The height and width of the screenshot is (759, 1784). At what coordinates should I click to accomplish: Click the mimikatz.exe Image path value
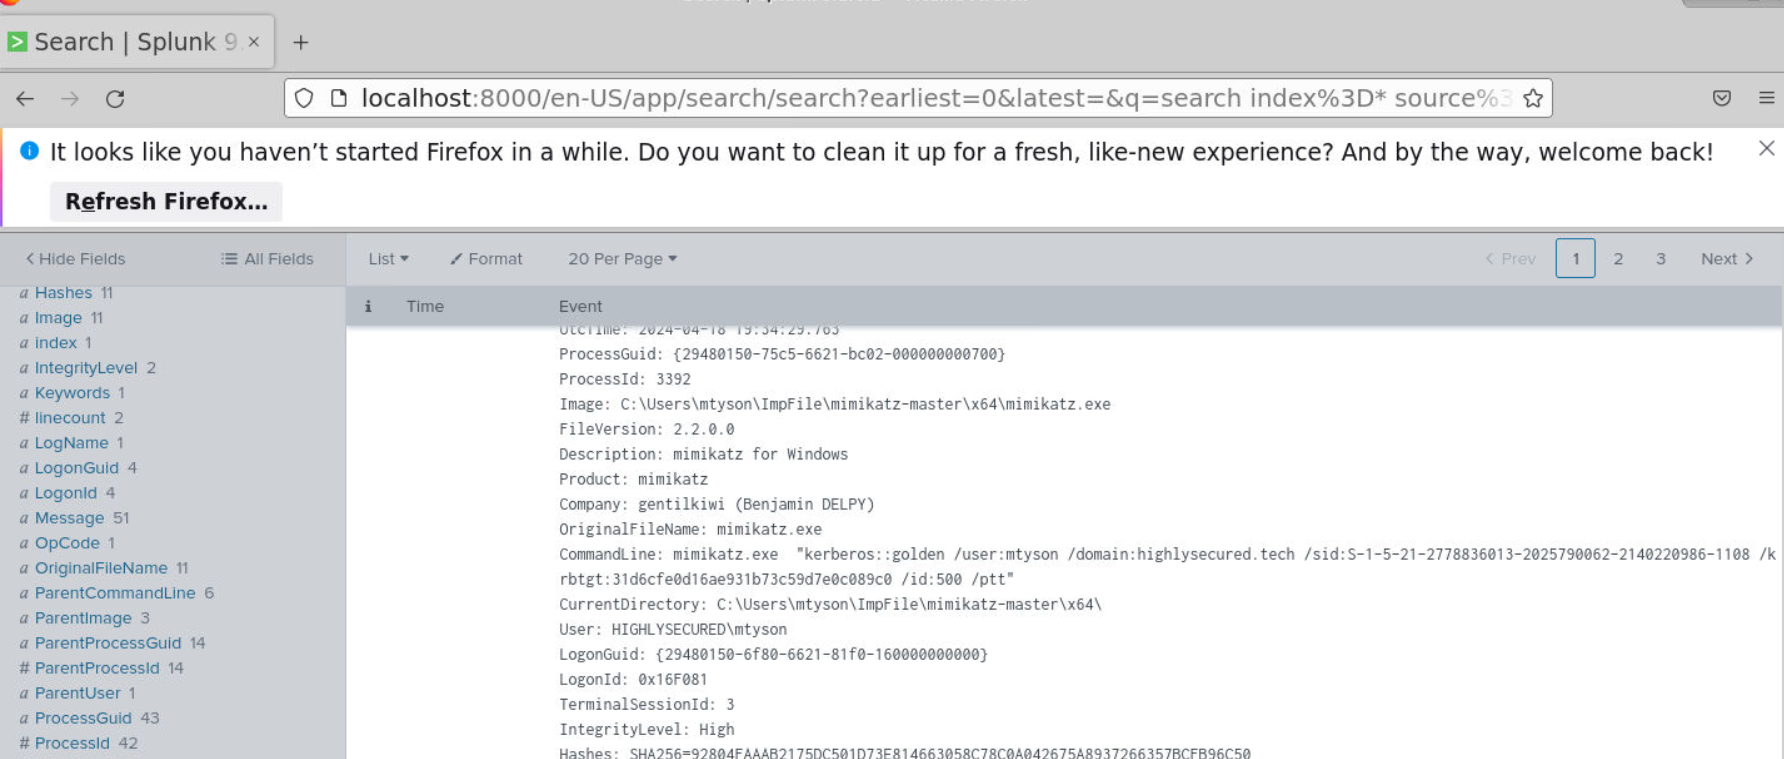coord(865,404)
